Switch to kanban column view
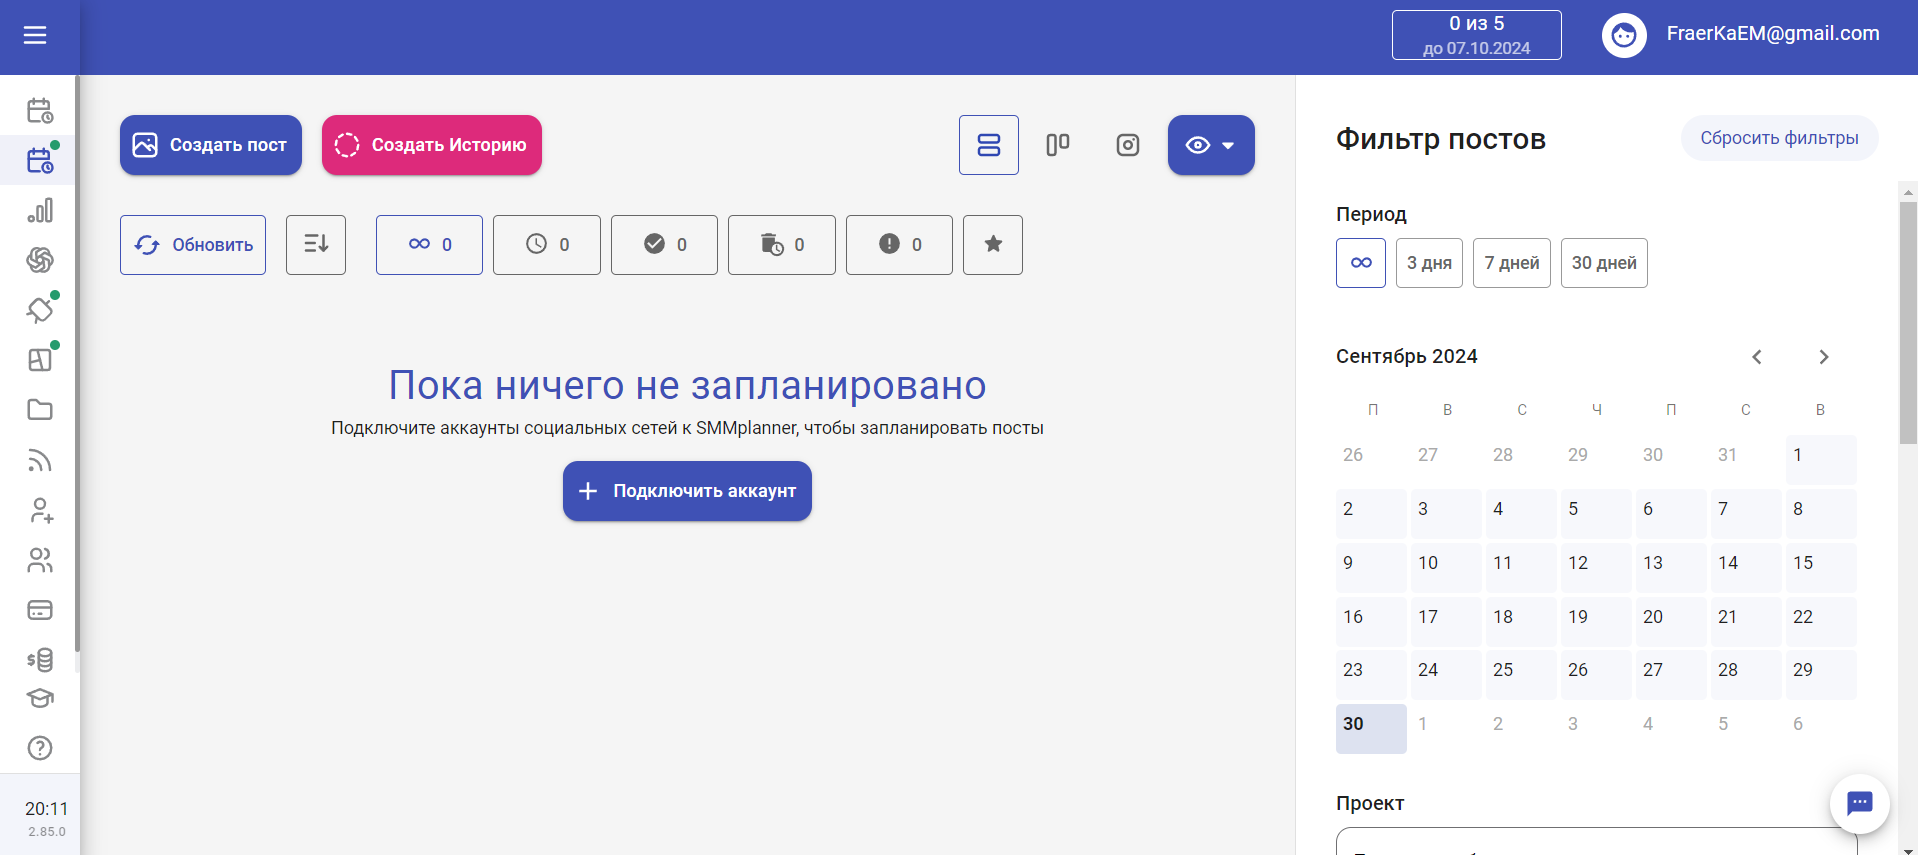This screenshot has height=855, width=1918. (1058, 145)
